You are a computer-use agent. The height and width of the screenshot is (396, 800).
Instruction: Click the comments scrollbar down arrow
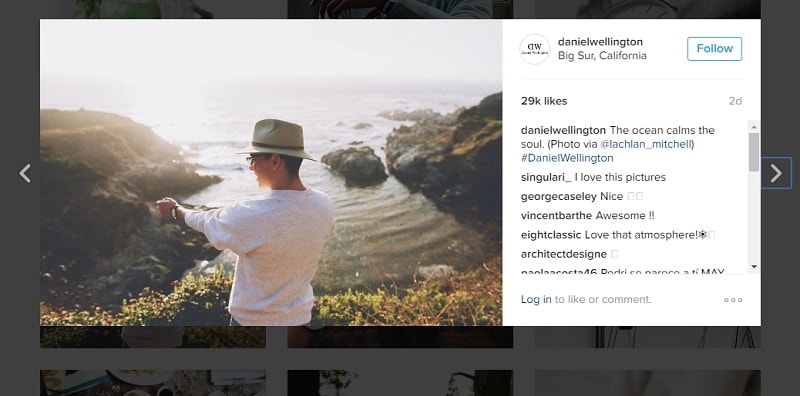754,267
